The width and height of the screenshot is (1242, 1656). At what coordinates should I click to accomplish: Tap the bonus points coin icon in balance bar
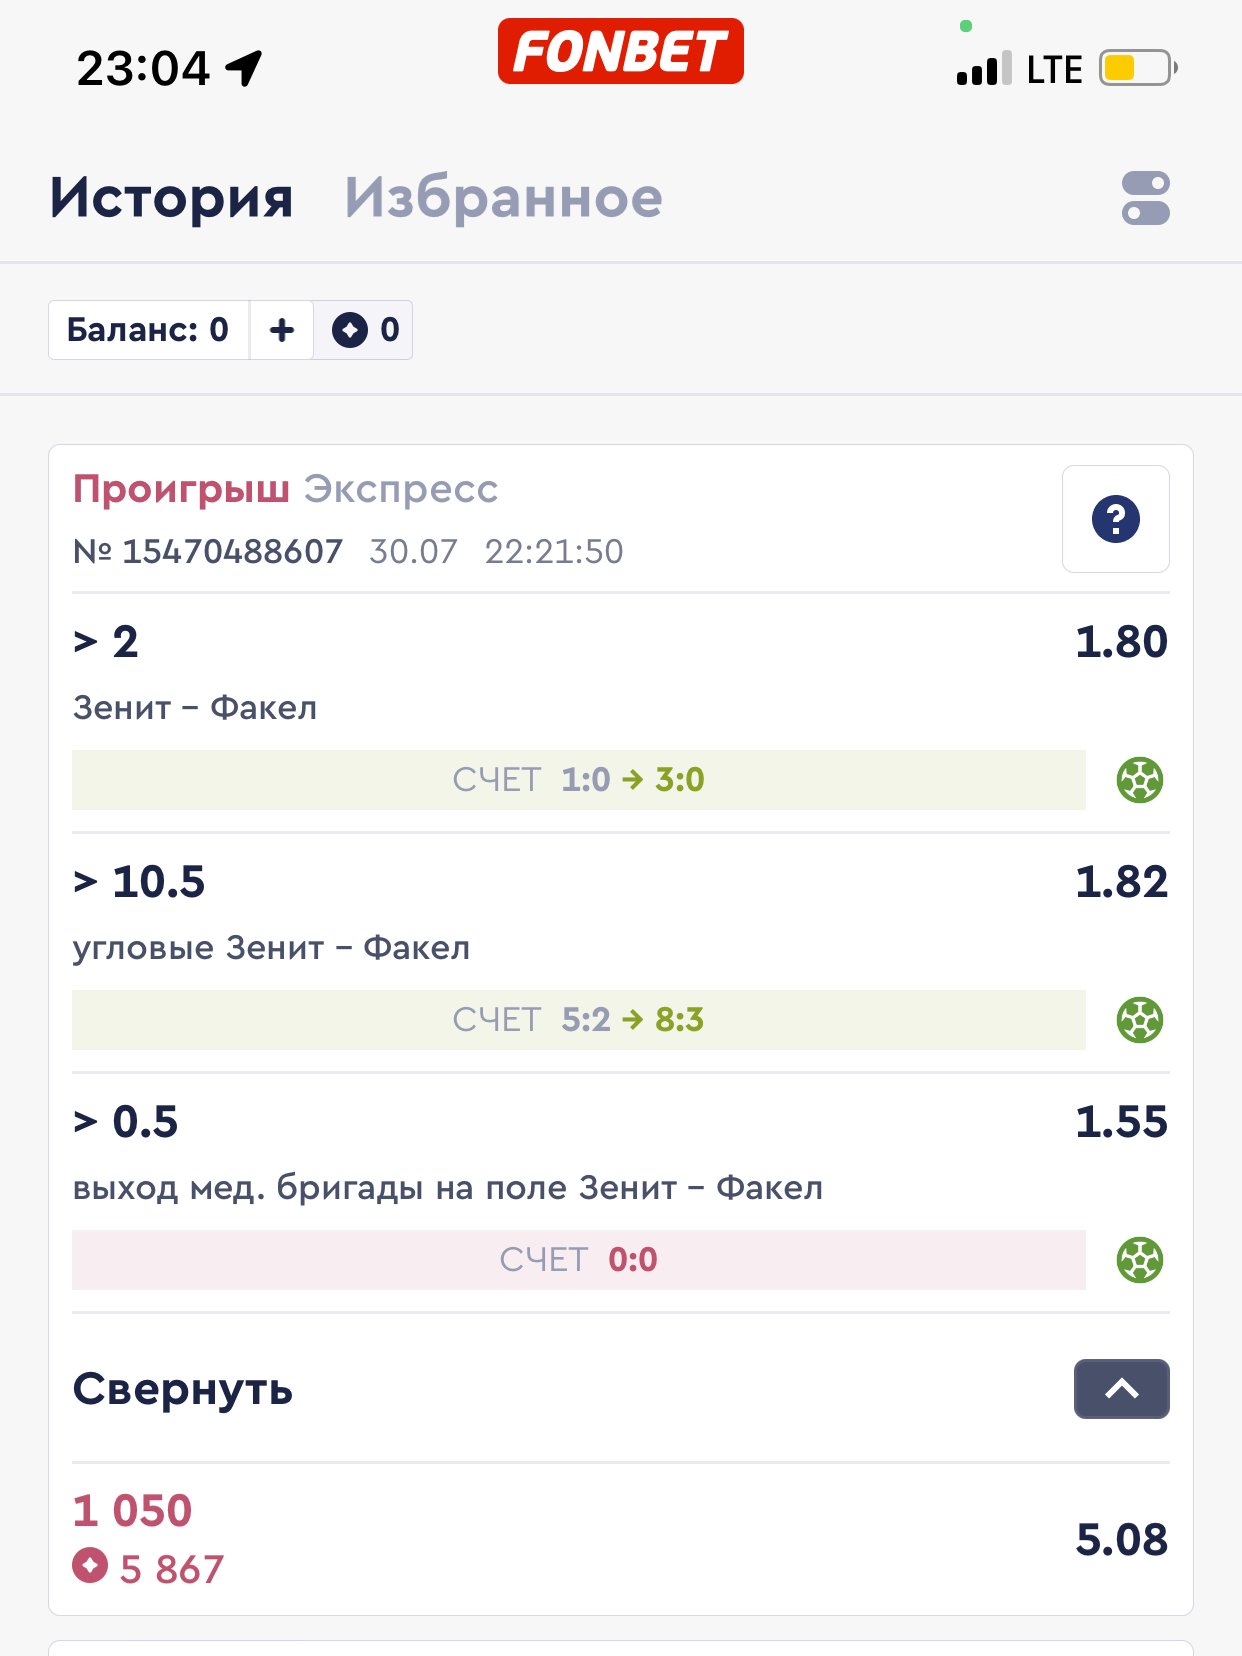point(350,330)
